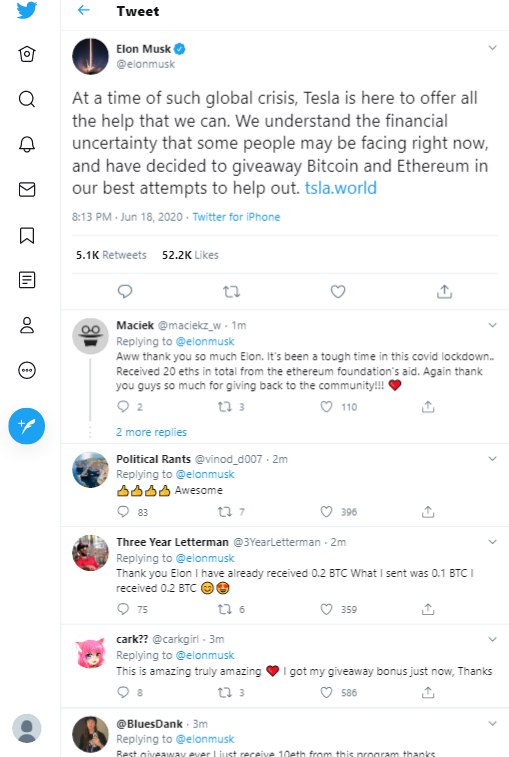509x757 pixels.
Task: Open Lists icon in sidebar
Action: (27, 280)
